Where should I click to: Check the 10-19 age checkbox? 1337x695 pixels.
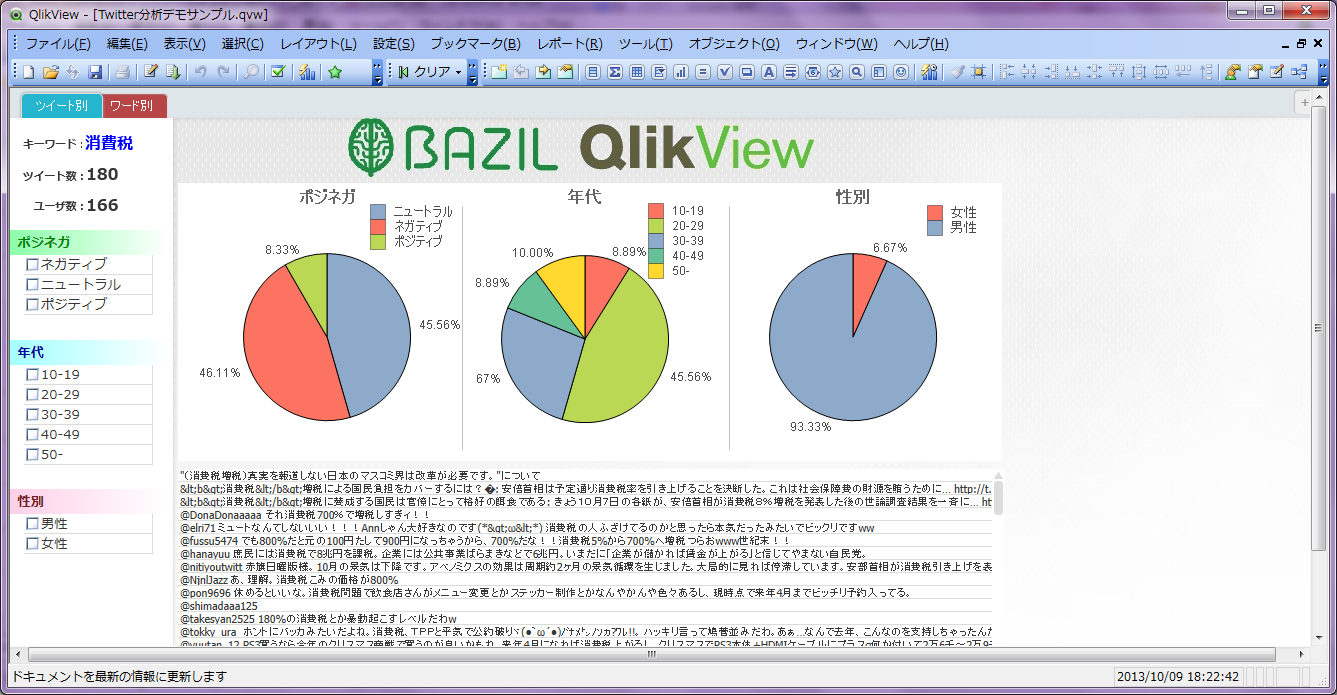pyautogui.click(x=32, y=375)
